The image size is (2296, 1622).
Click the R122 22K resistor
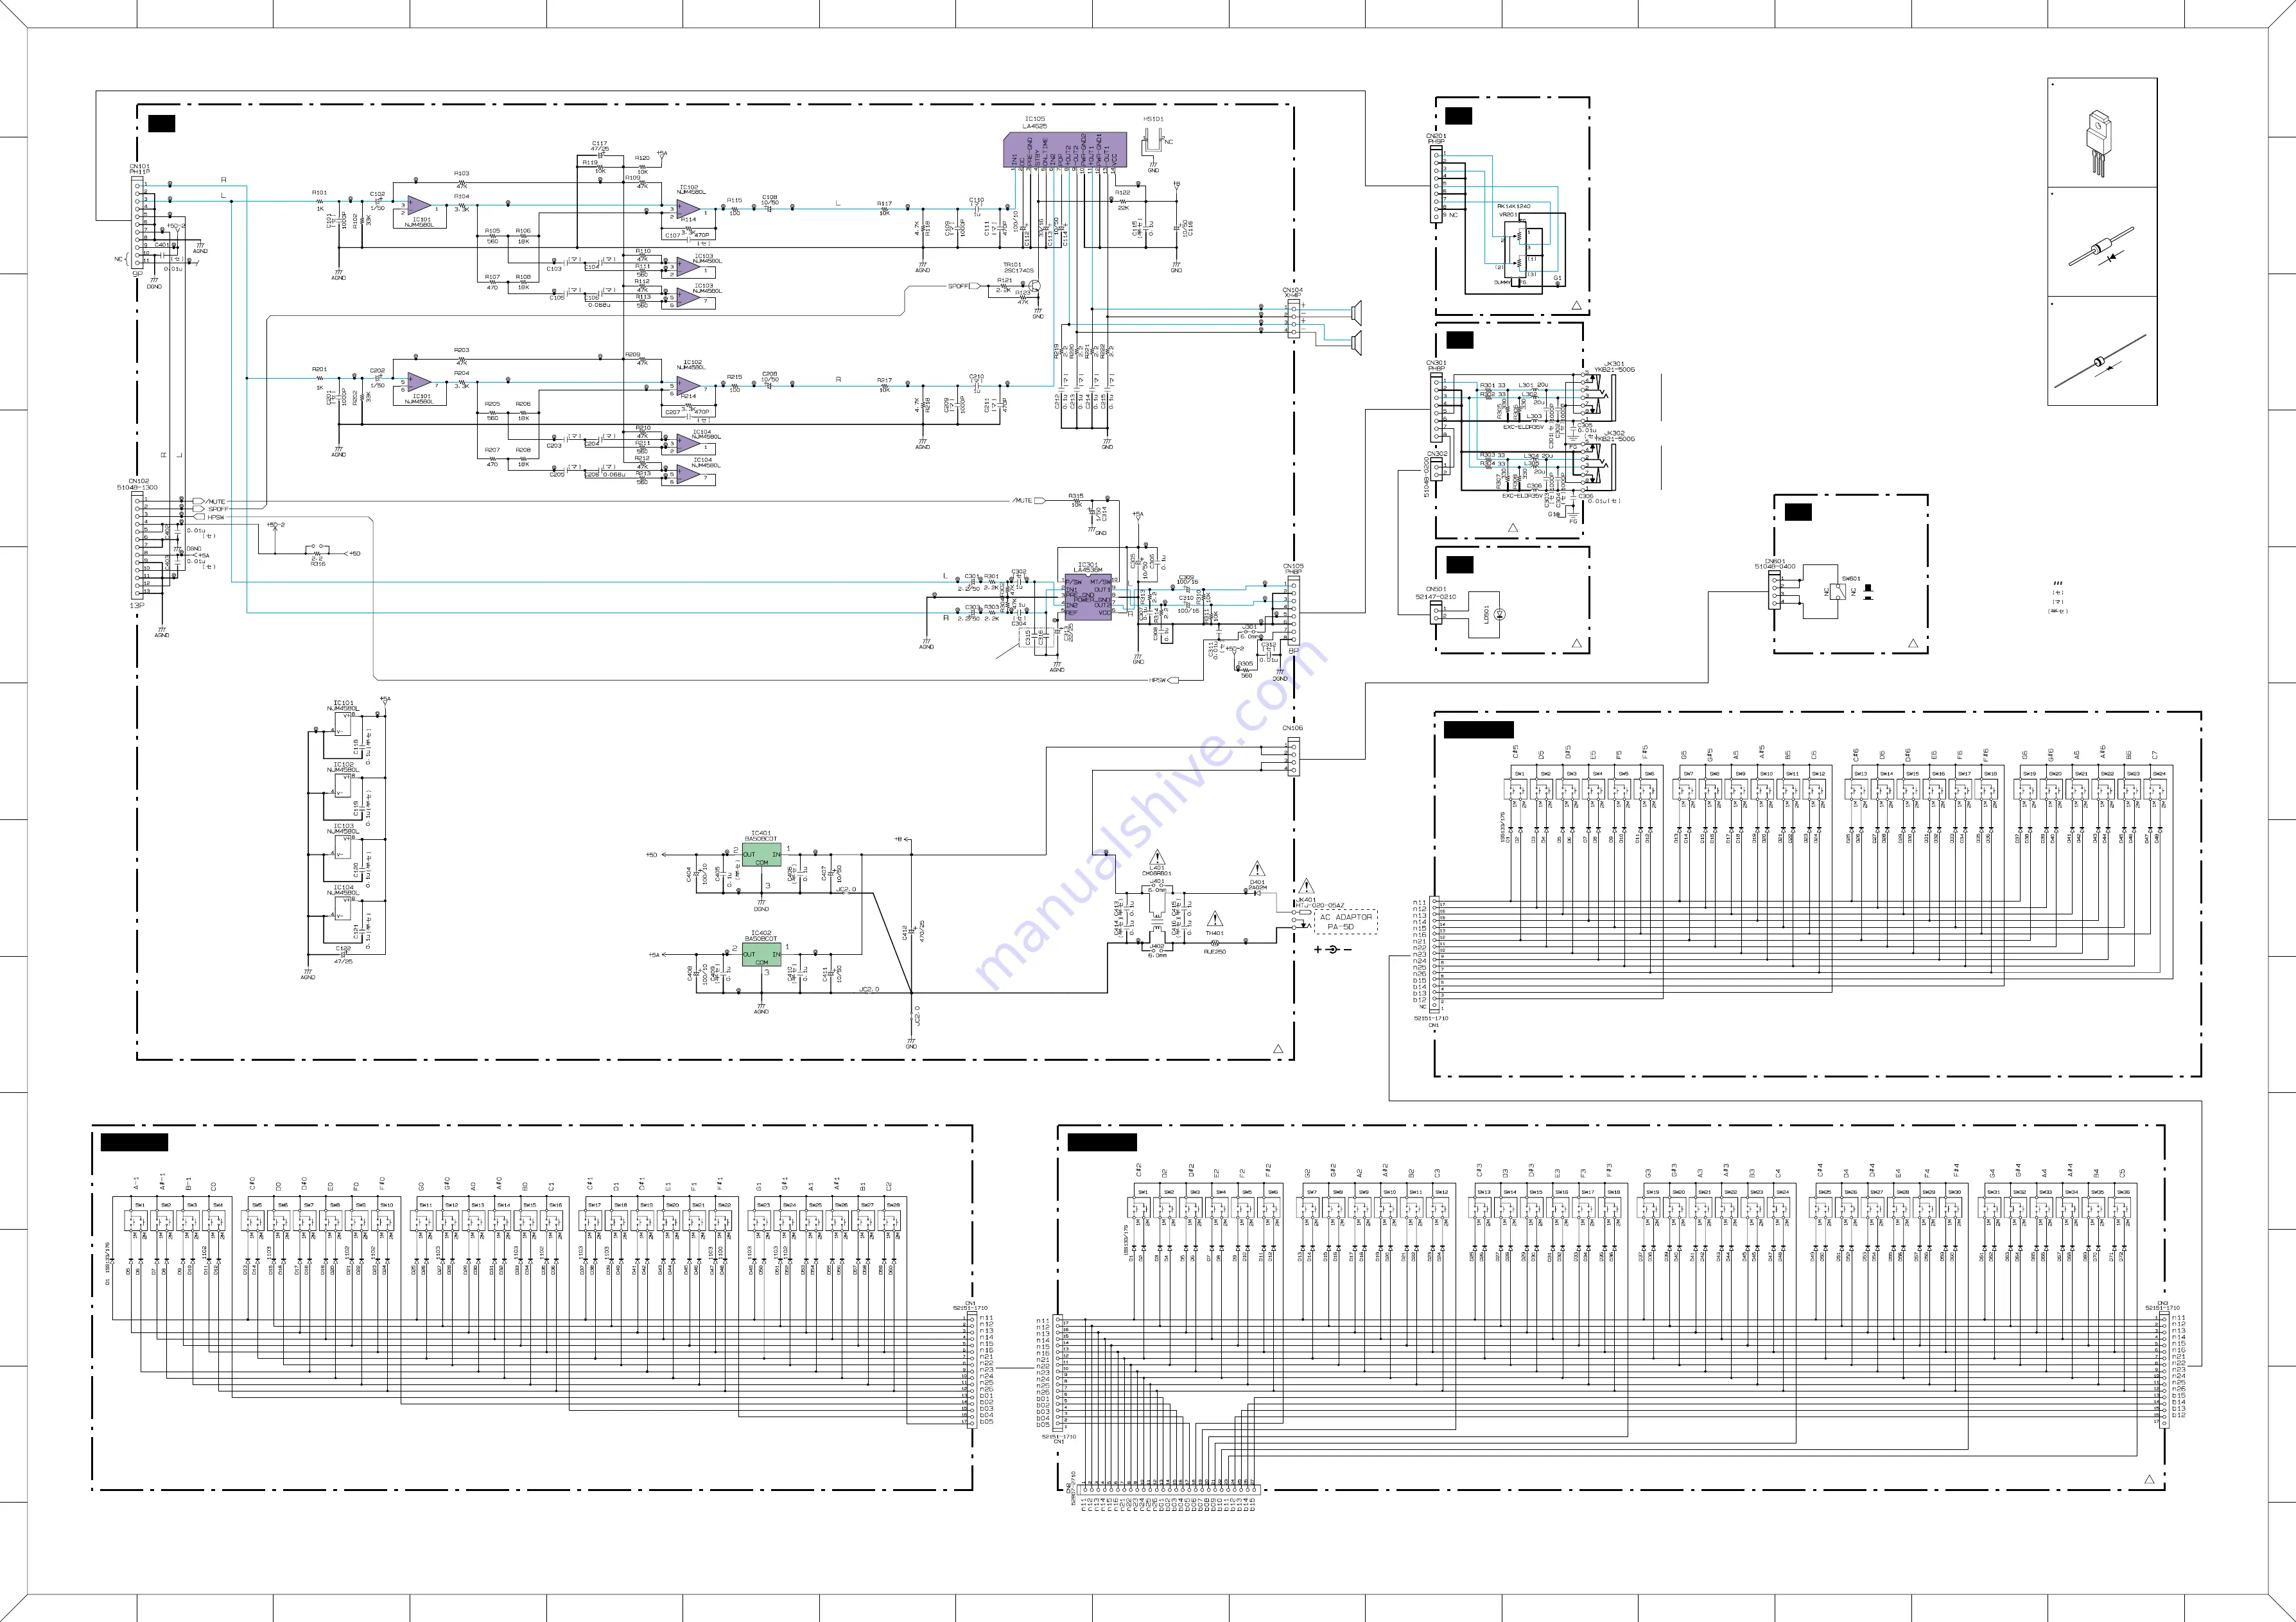(x=1123, y=201)
